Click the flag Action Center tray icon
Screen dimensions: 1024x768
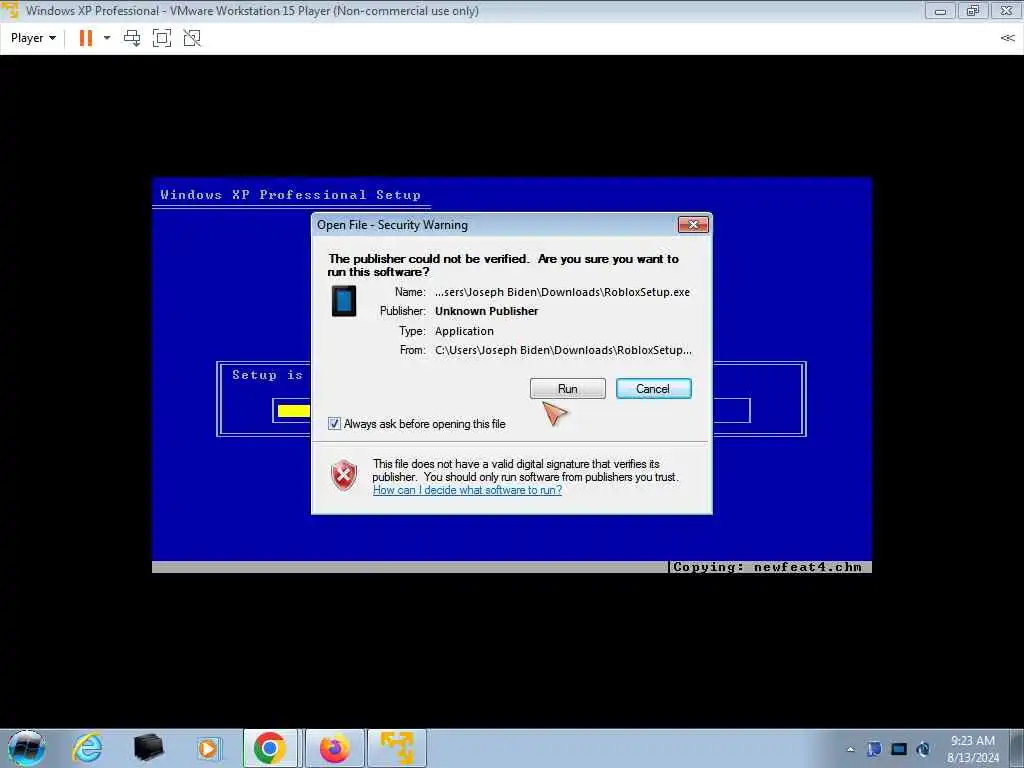click(x=874, y=749)
